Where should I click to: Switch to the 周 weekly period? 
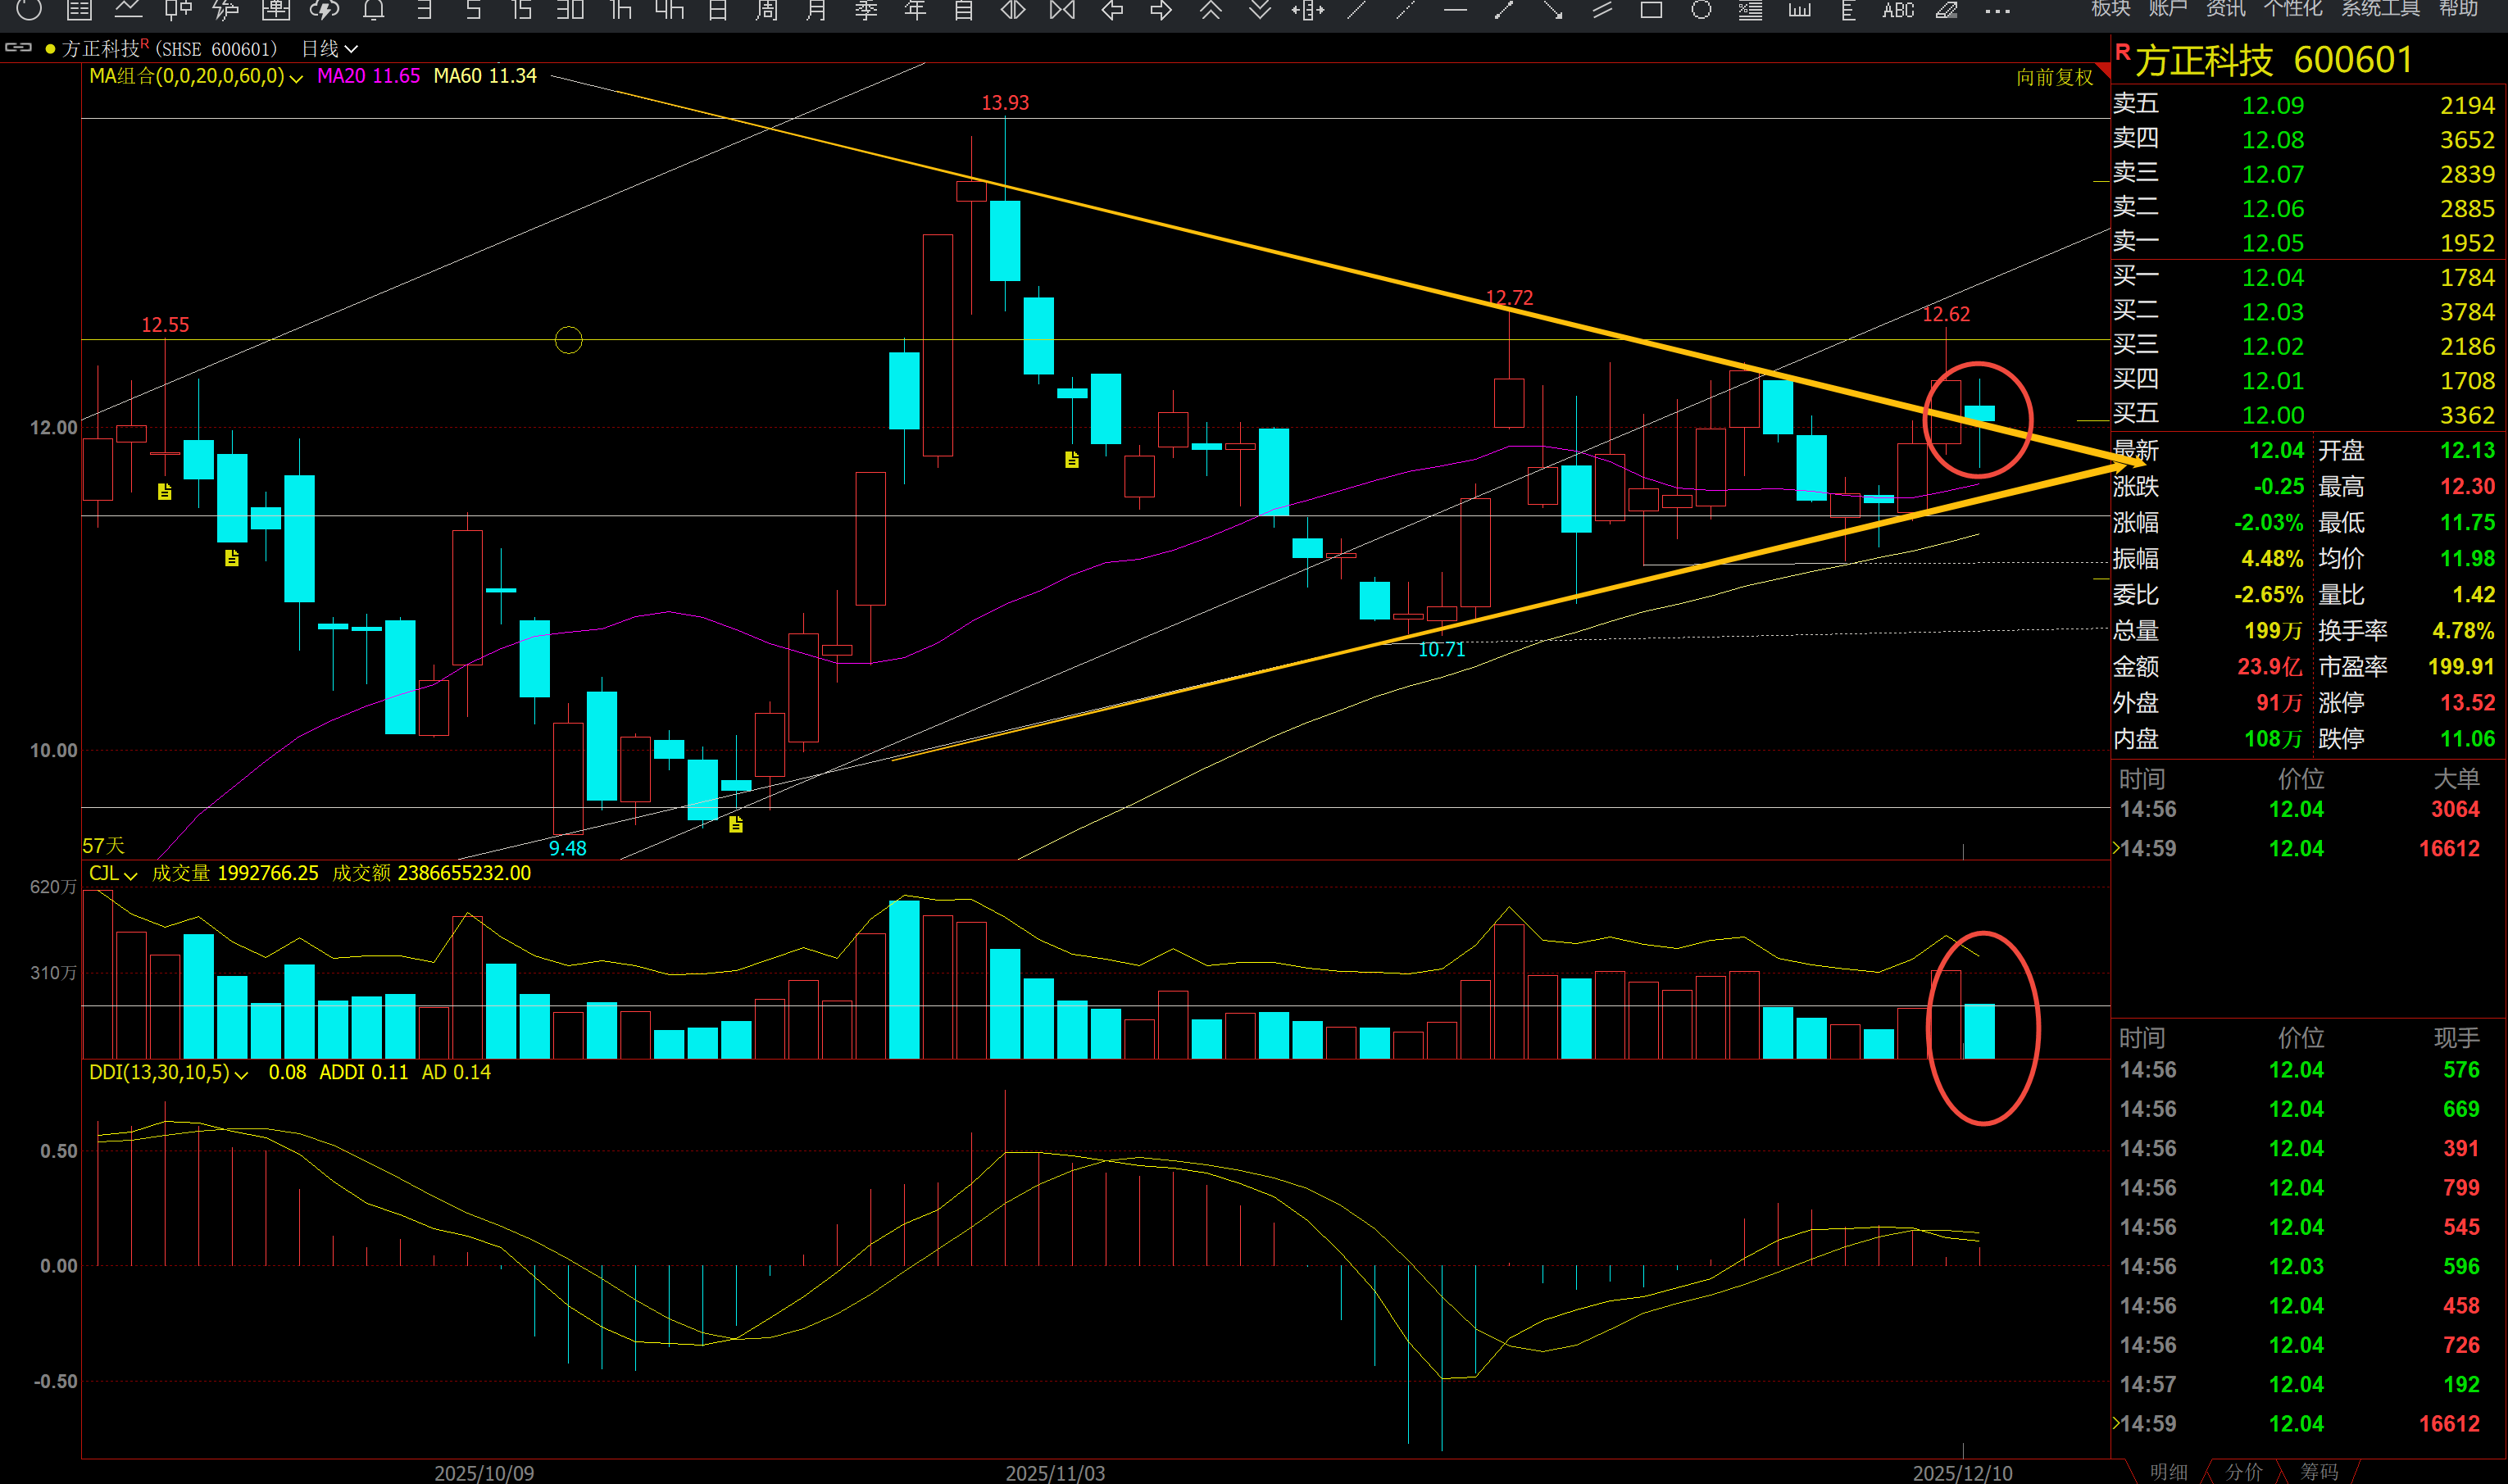tap(766, 10)
